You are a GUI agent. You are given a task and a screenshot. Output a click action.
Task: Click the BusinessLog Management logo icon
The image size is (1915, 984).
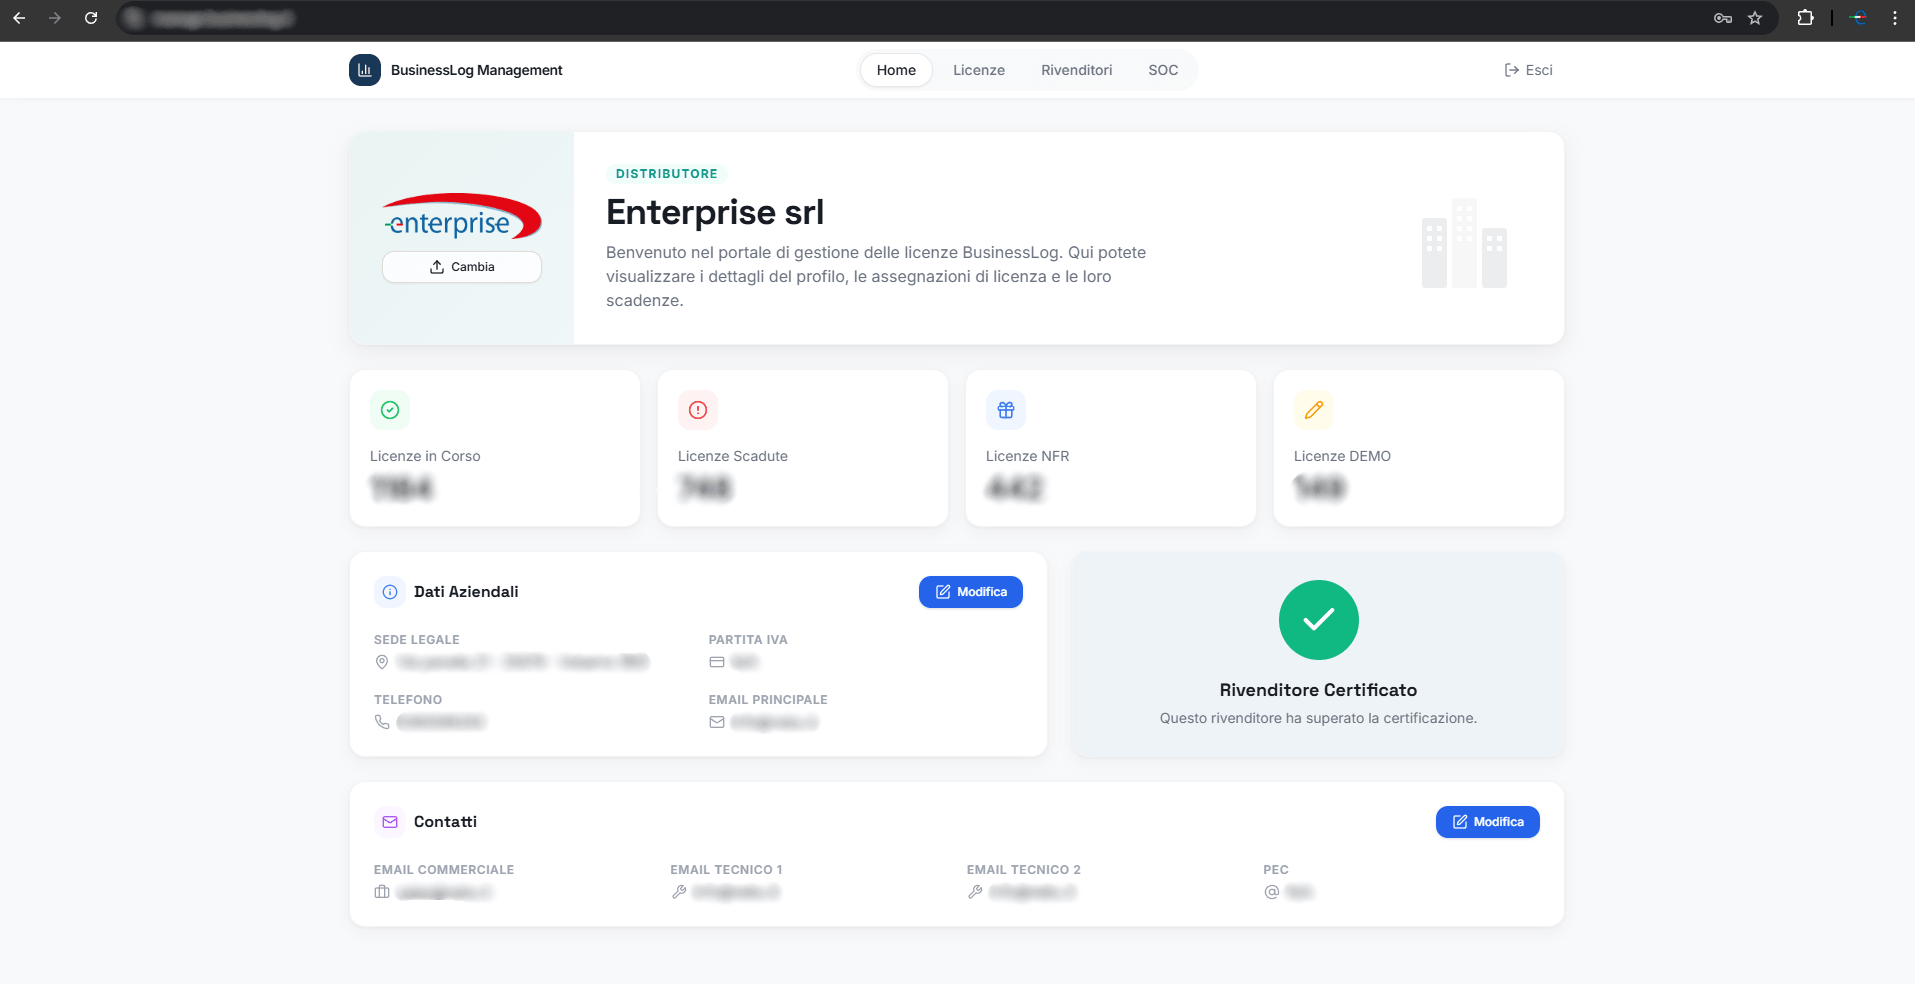364,70
